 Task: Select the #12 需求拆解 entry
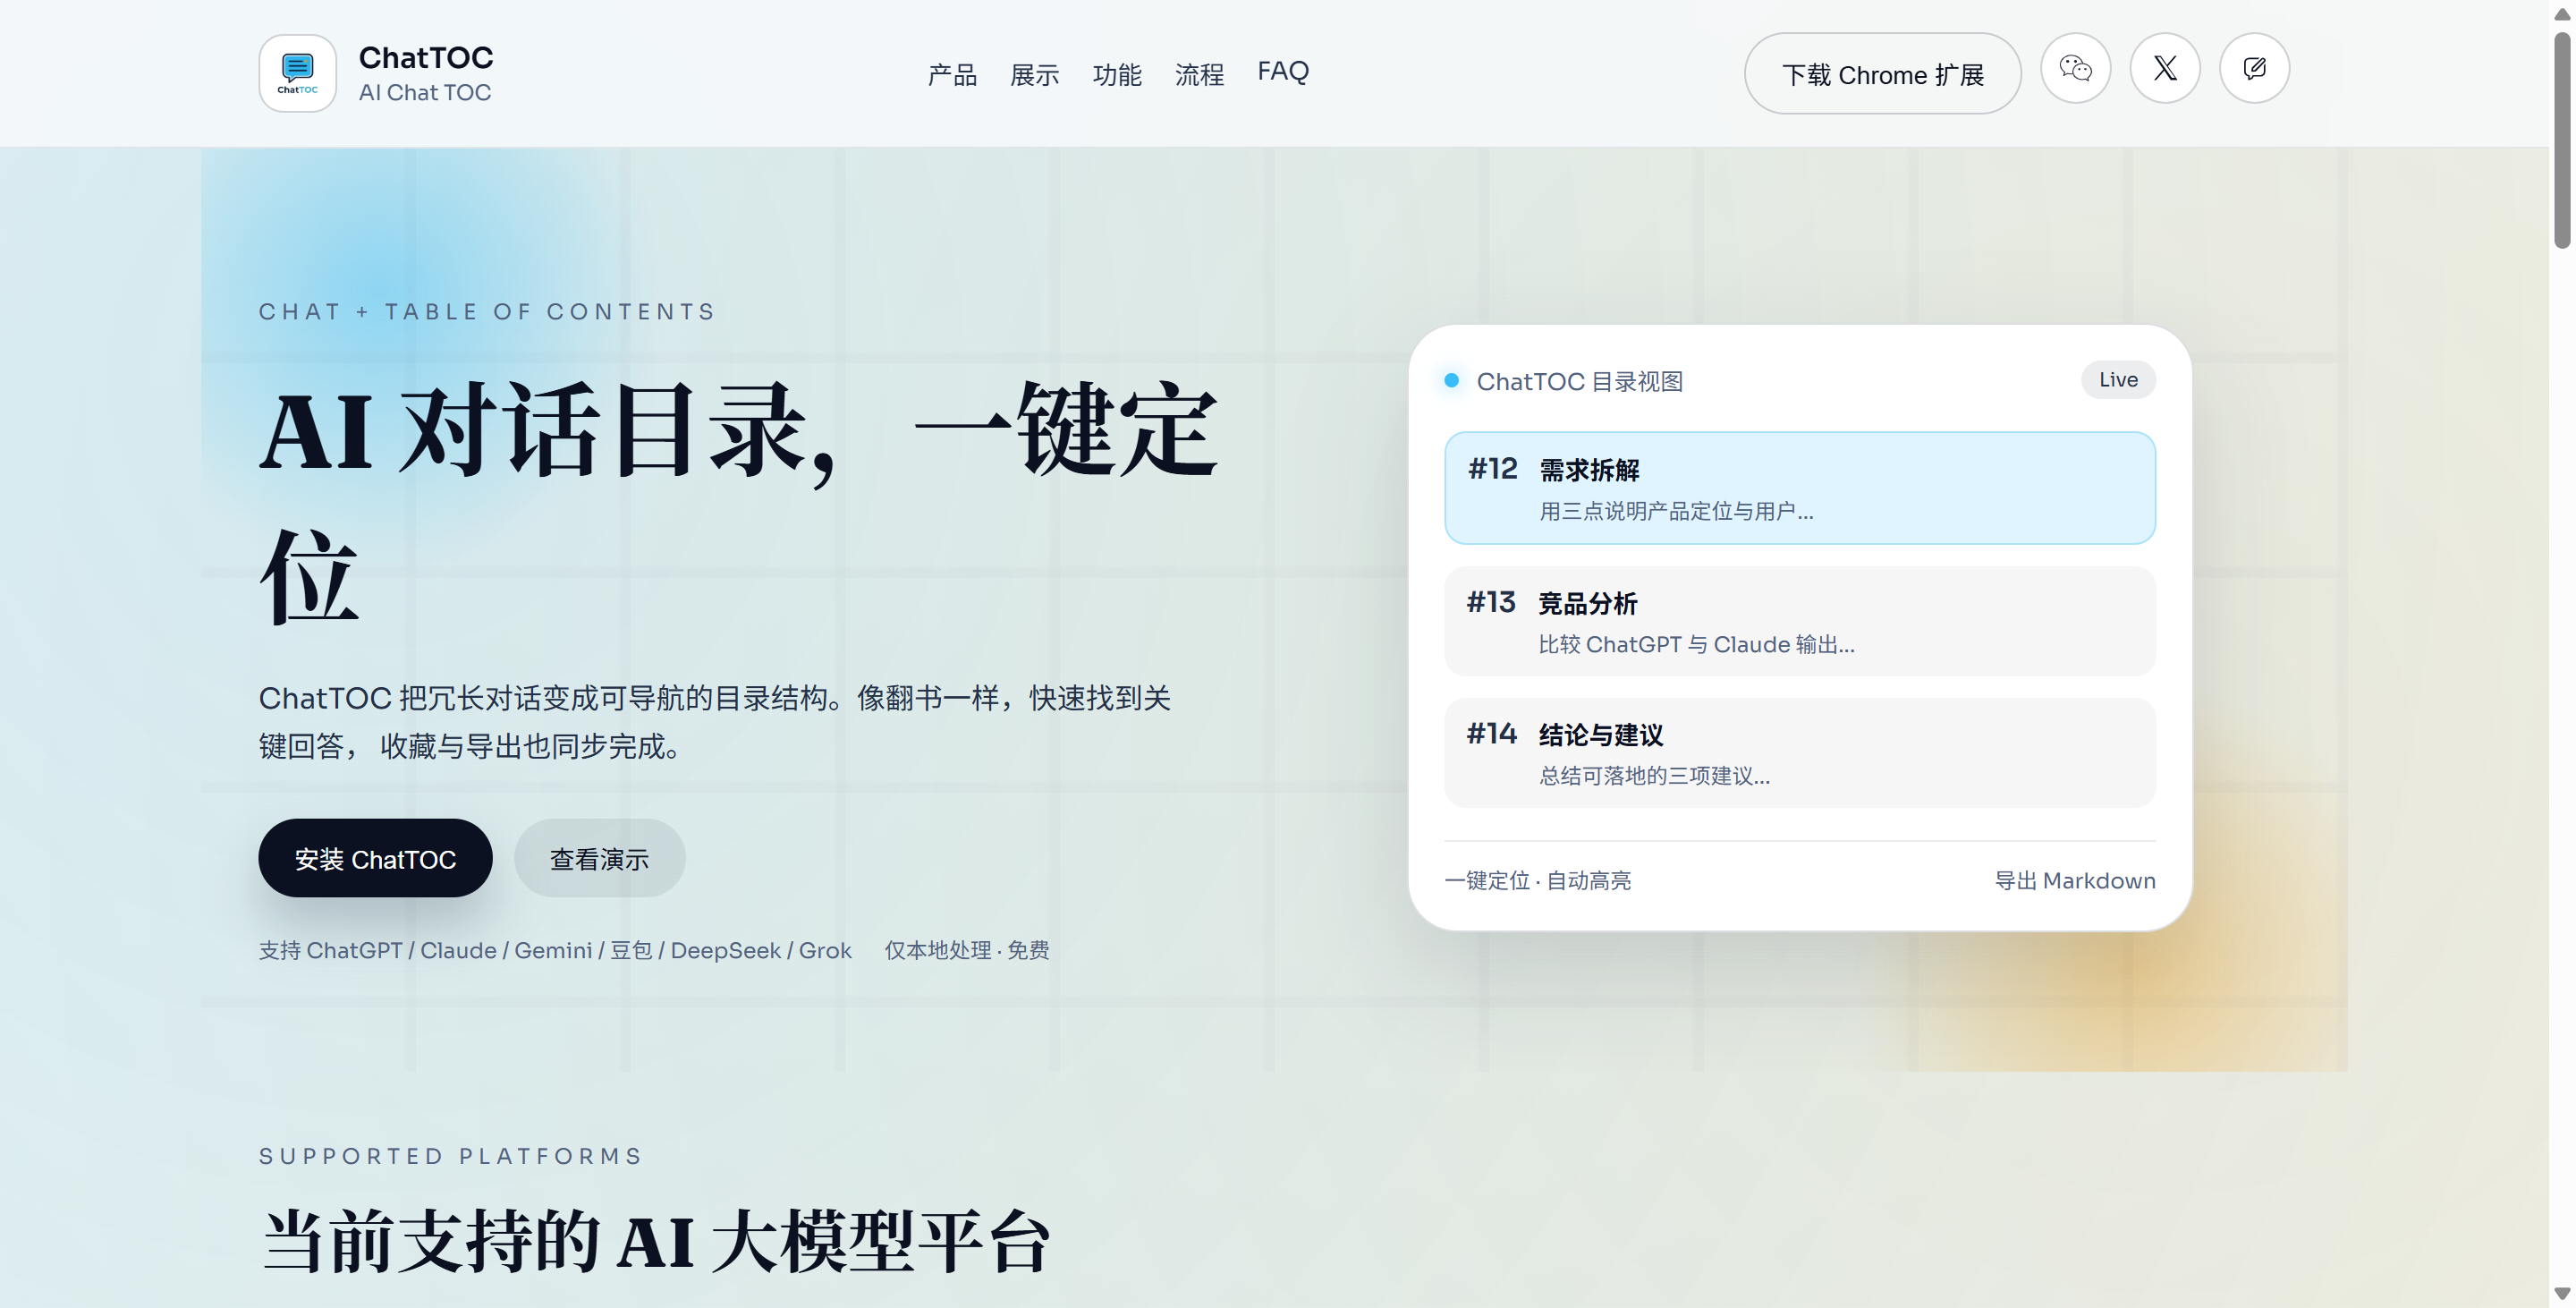tap(1799, 488)
